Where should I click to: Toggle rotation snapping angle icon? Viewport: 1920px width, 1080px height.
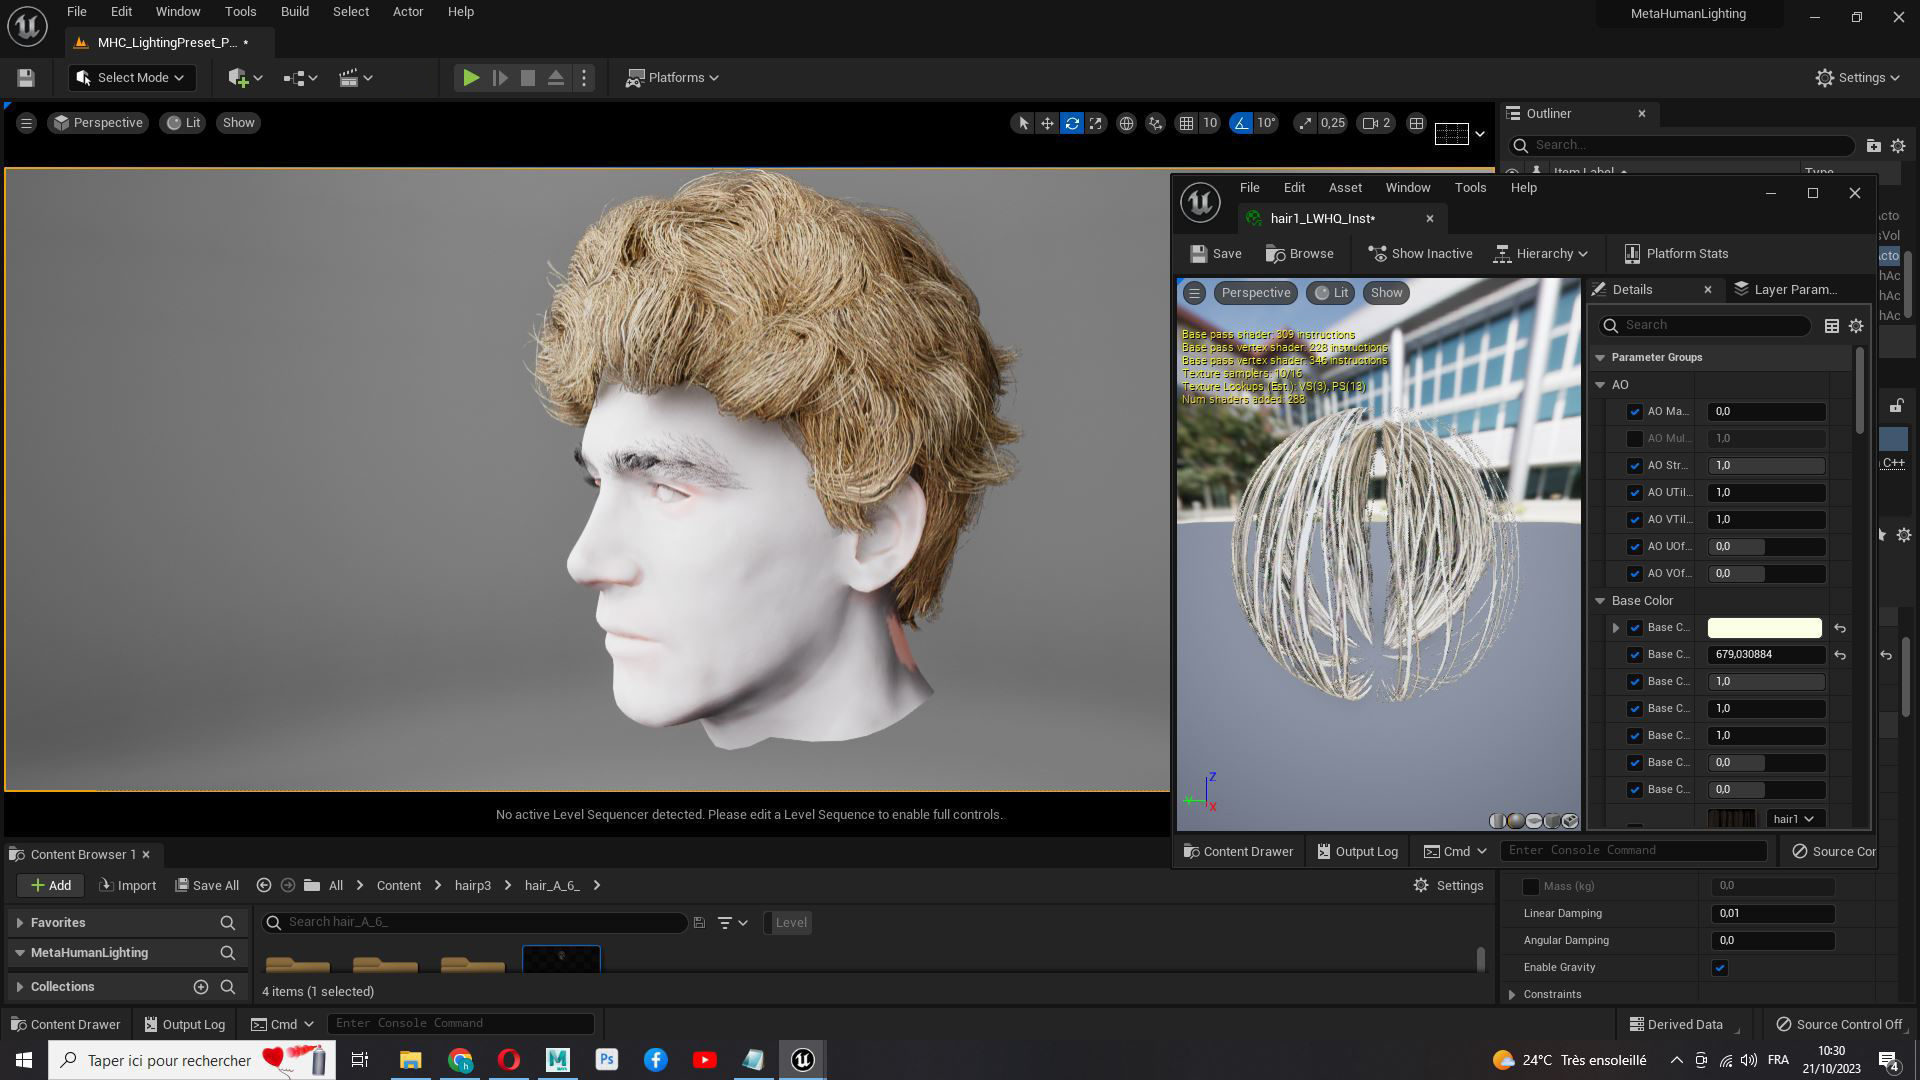tap(1241, 123)
